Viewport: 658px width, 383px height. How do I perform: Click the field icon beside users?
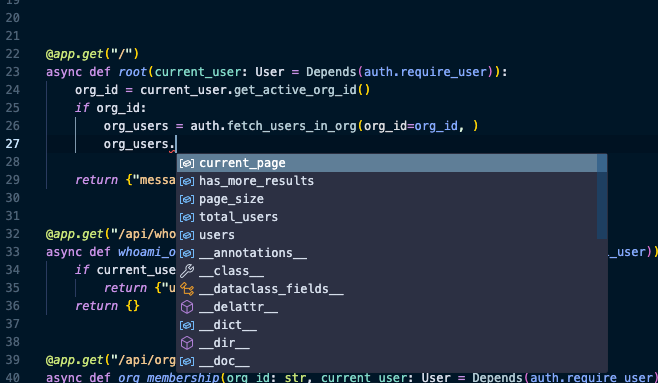(x=187, y=235)
